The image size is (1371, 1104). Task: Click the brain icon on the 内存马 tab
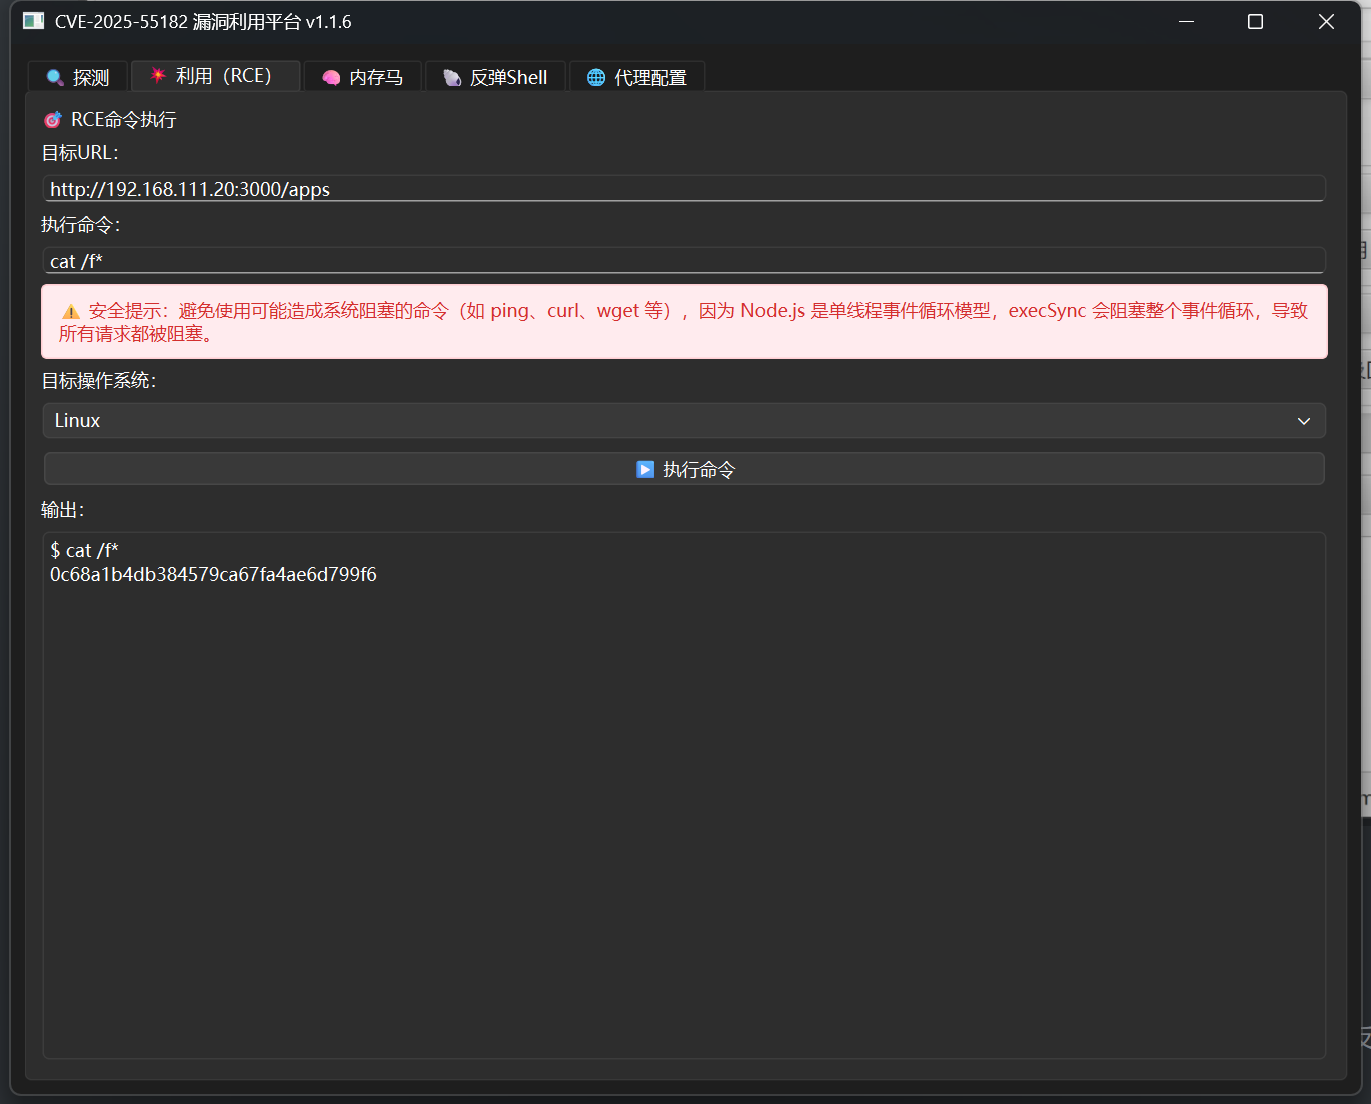[331, 77]
